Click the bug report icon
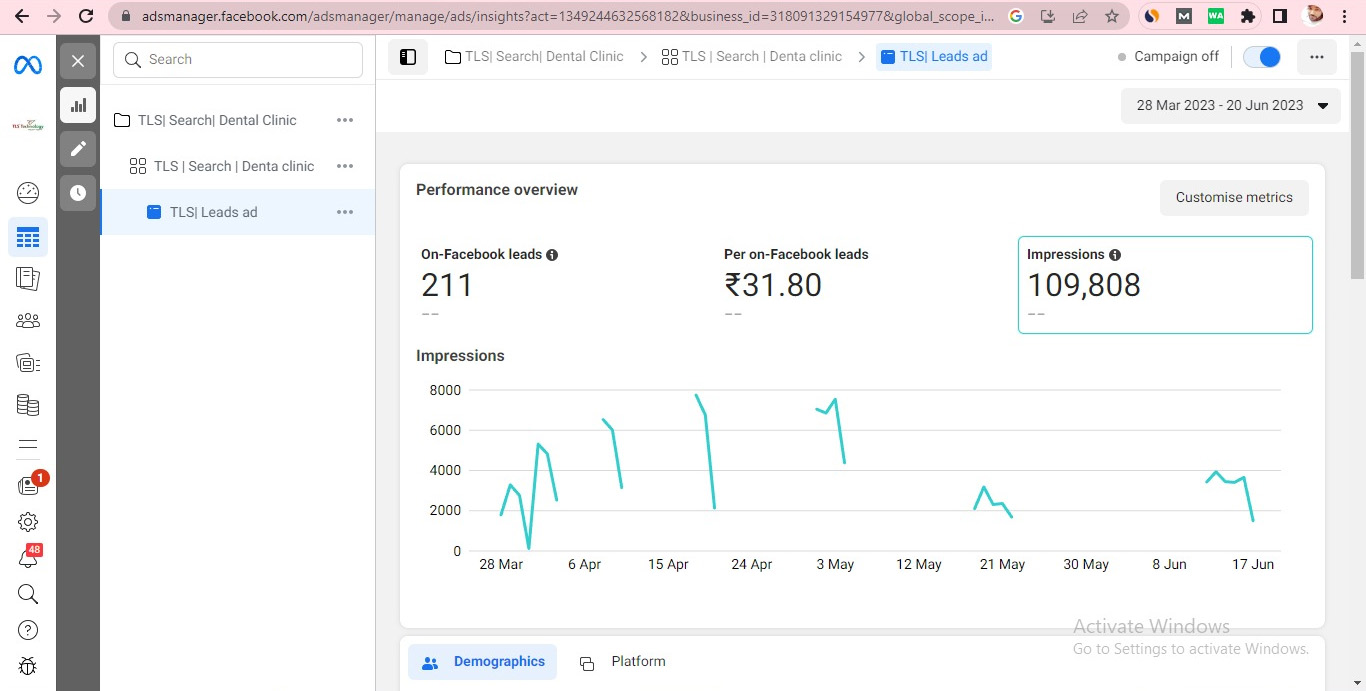This screenshot has width=1366, height=691. click(x=28, y=666)
